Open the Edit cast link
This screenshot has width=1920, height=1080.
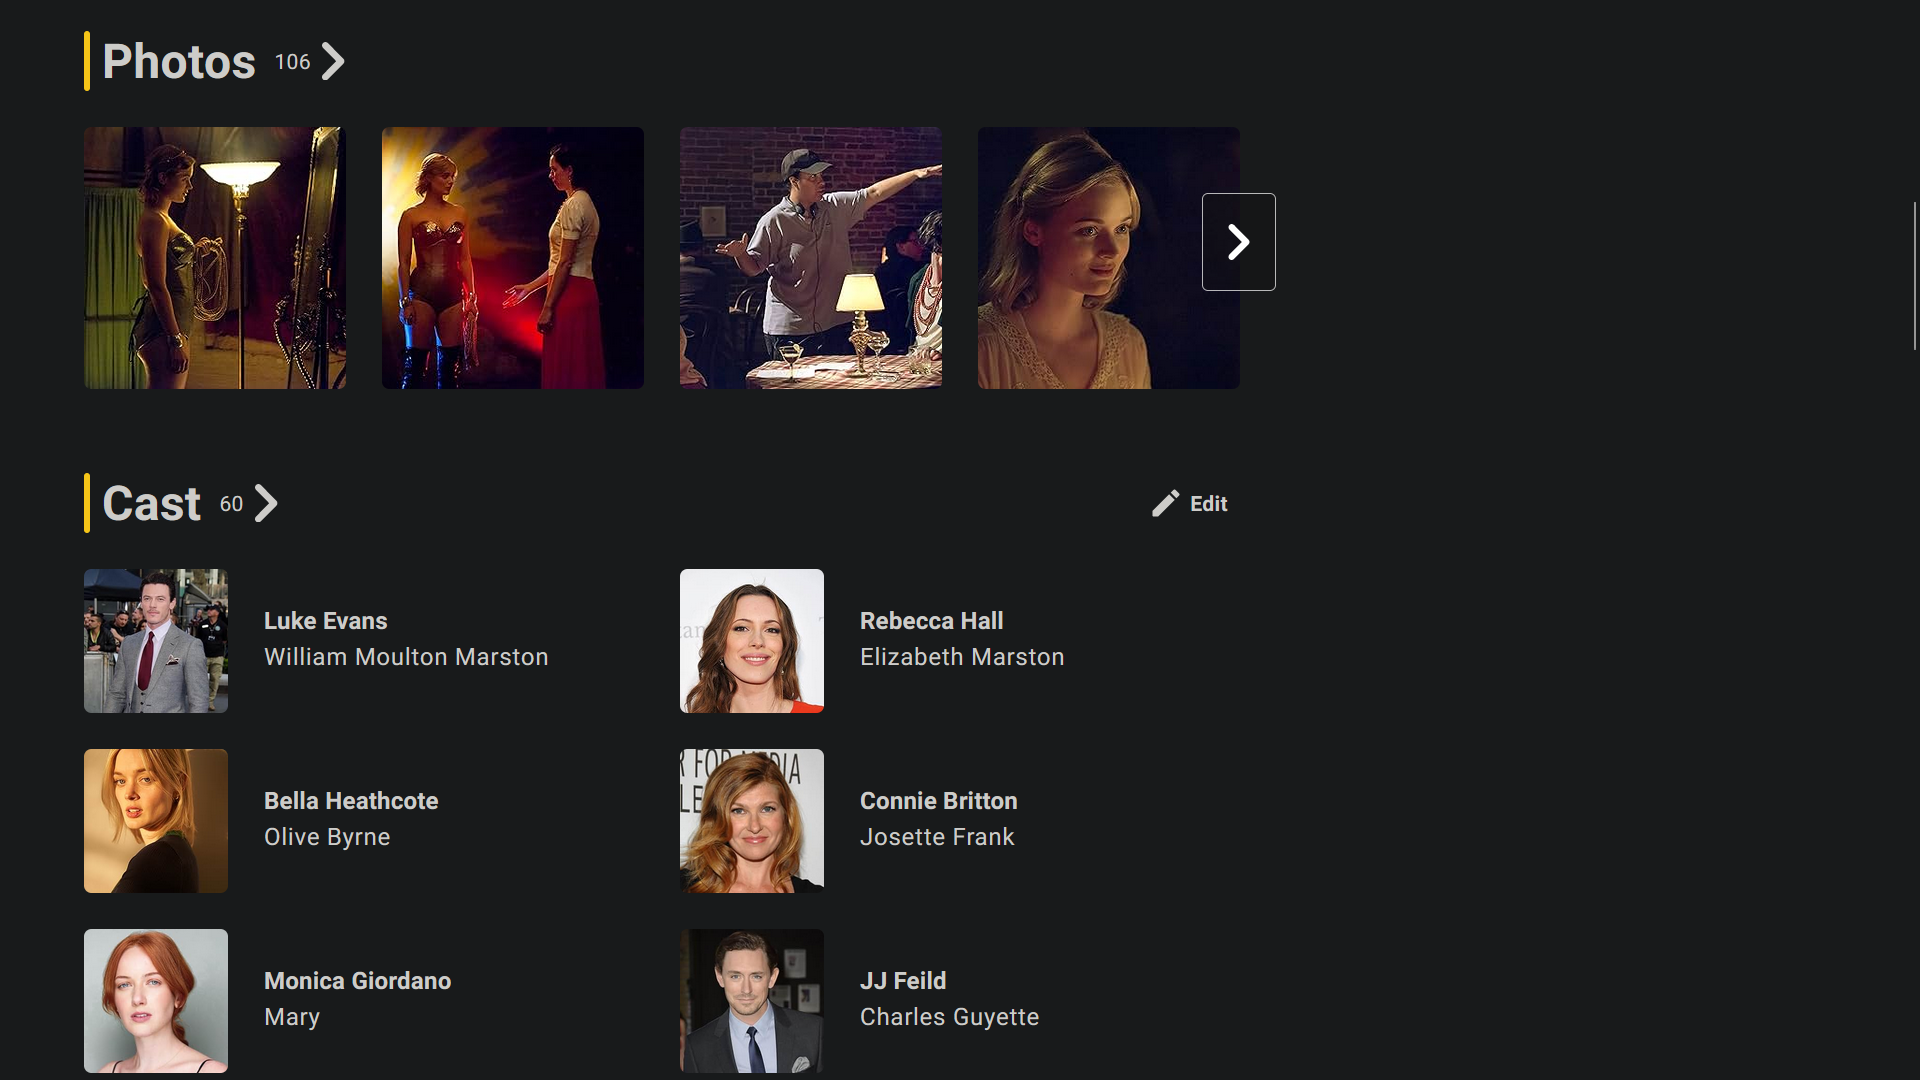pos(1208,504)
